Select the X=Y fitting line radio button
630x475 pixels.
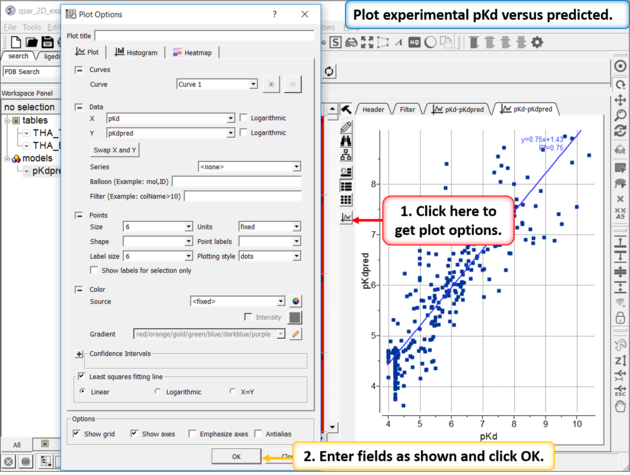pyautogui.click(x=233, y=392)
